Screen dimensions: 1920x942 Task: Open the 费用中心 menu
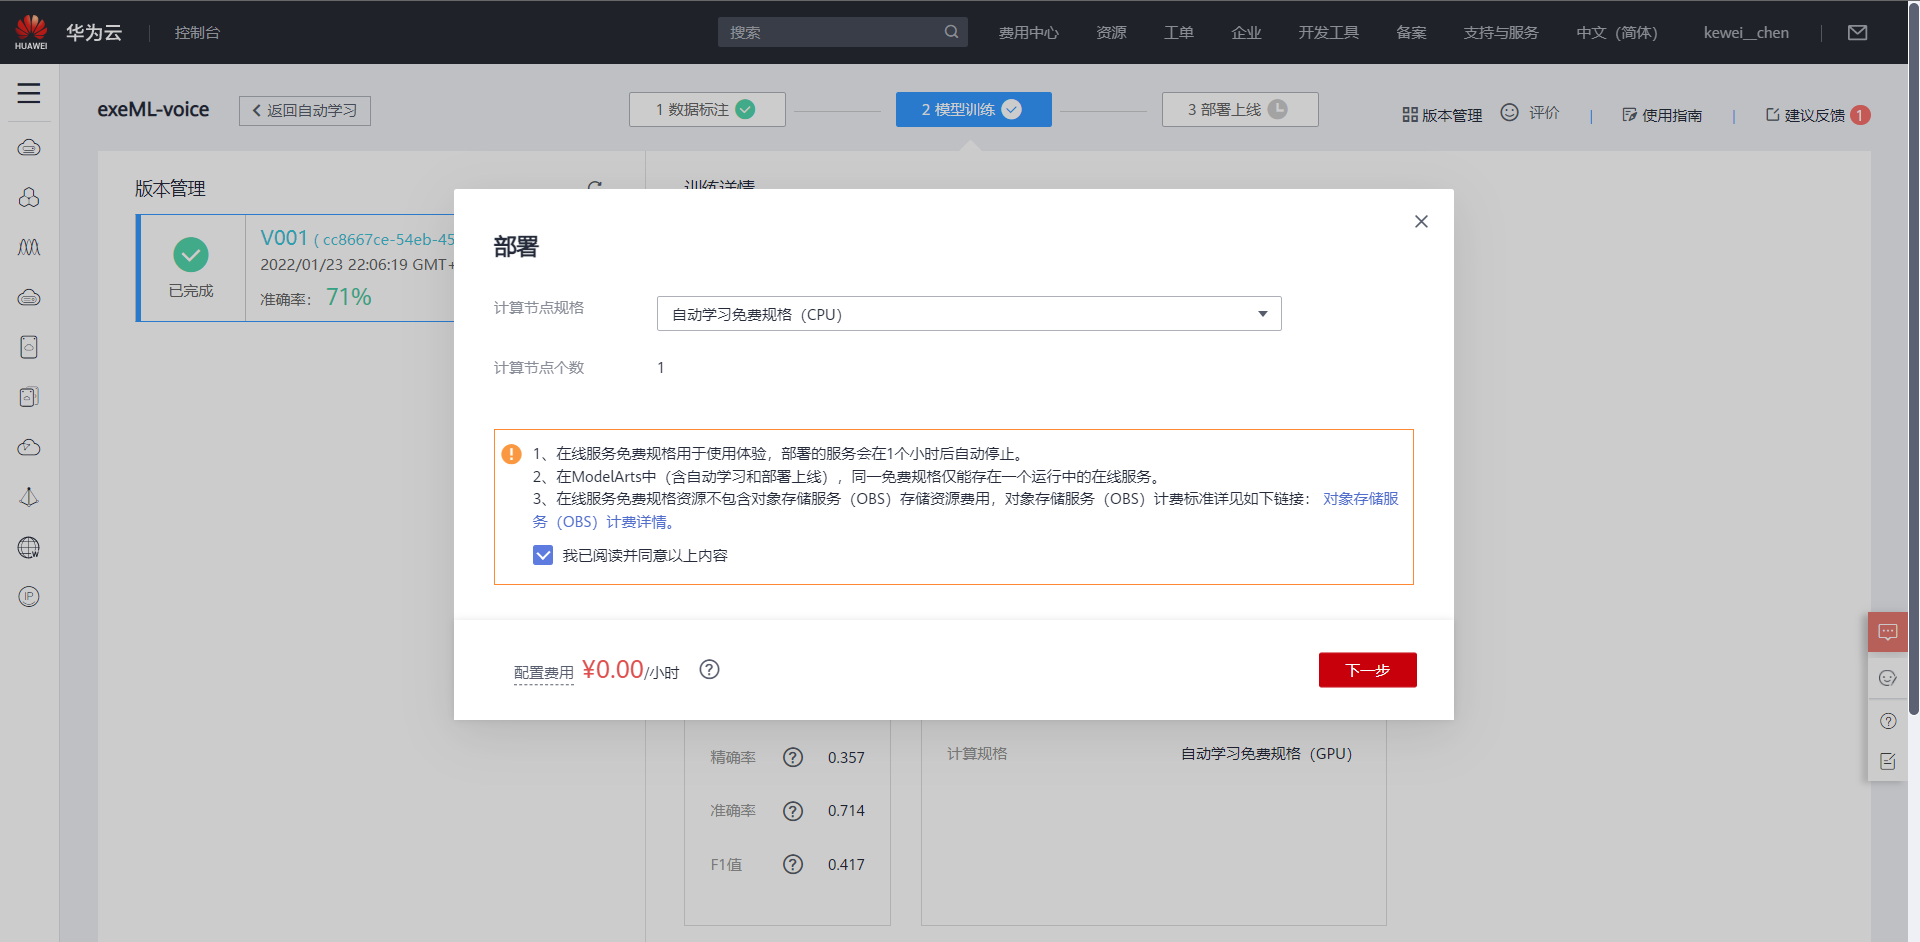click(1028, 33)
